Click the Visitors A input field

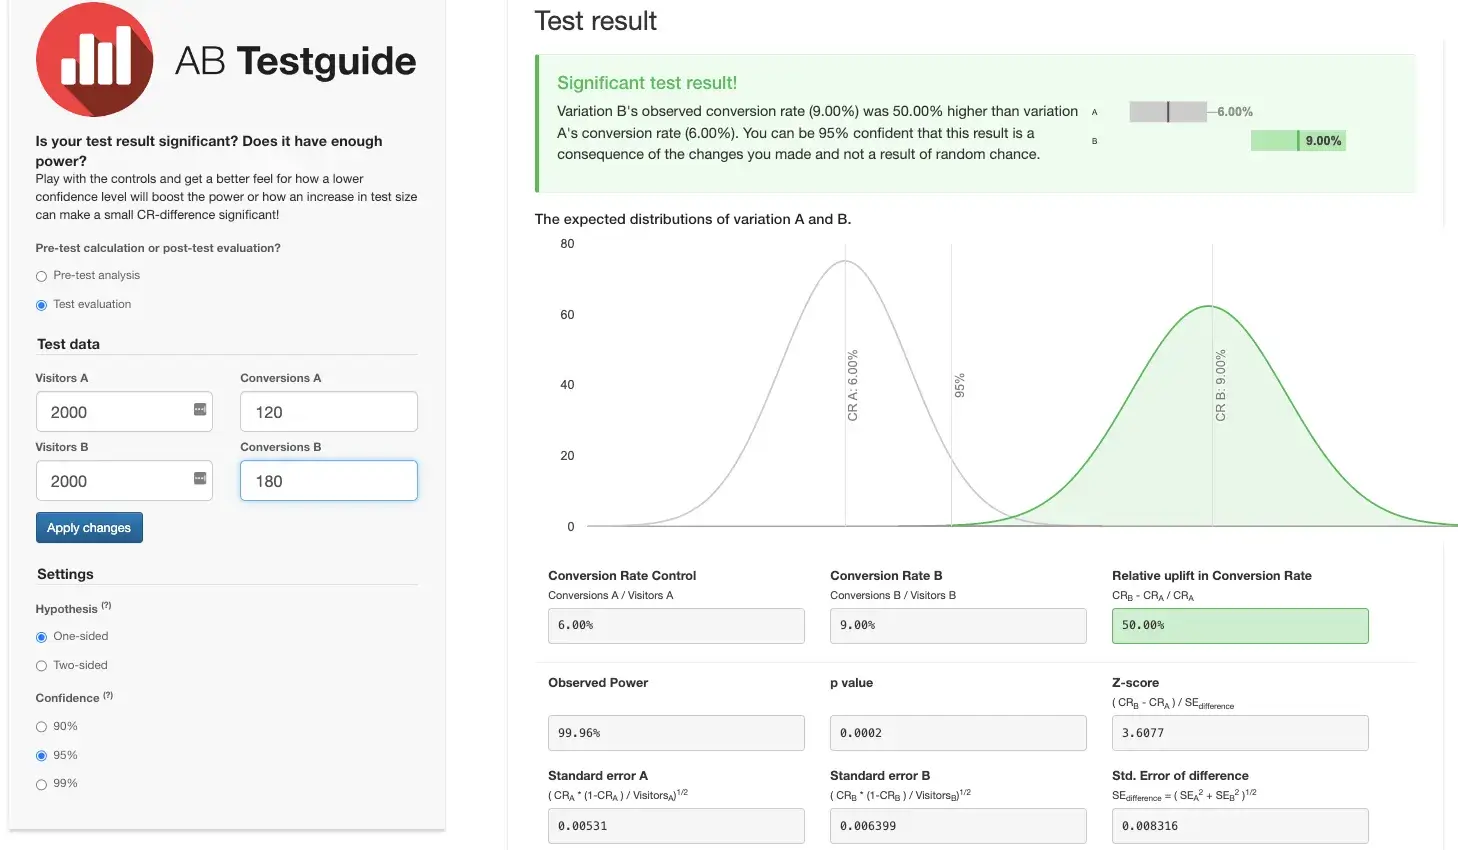click(x=115, y=412)
